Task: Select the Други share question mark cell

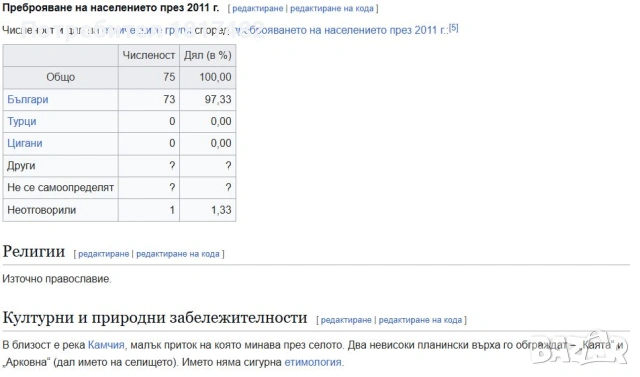Action: point(208,166)
